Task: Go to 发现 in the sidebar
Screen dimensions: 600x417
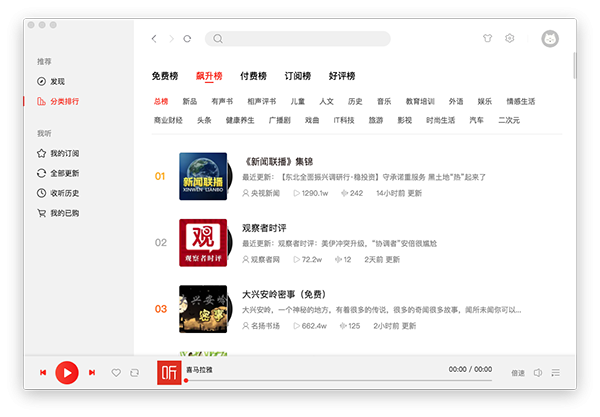Action: pos(57,81)
